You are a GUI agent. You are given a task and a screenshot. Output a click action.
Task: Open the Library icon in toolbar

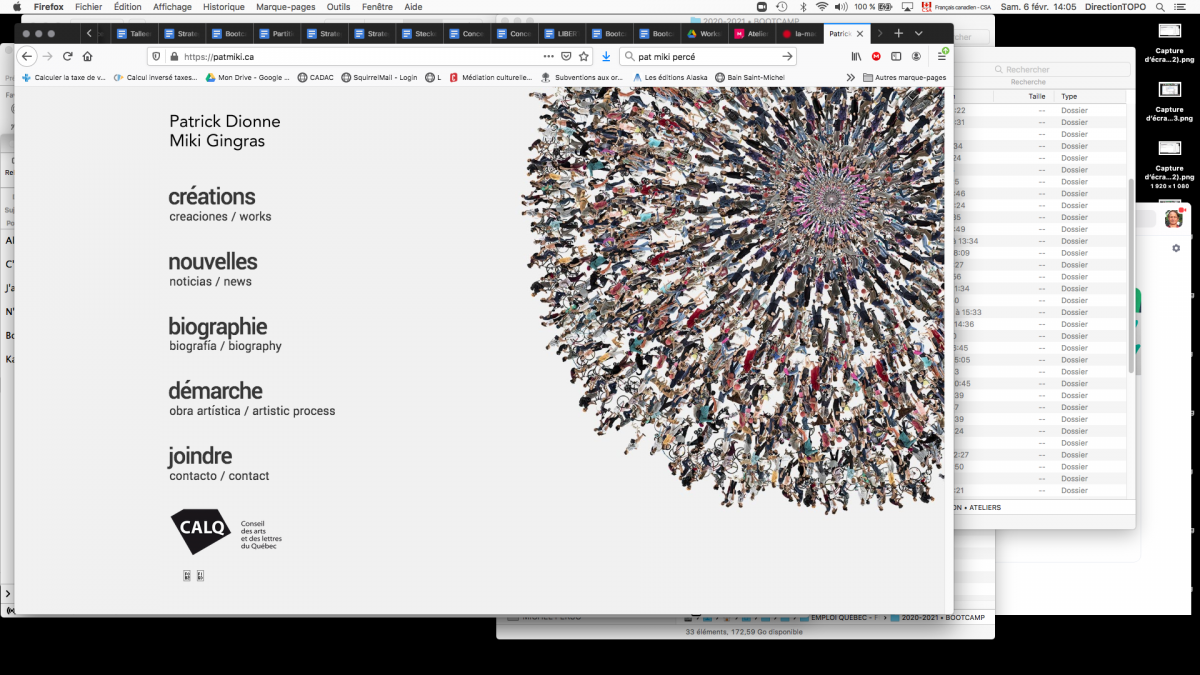[857, 57]
